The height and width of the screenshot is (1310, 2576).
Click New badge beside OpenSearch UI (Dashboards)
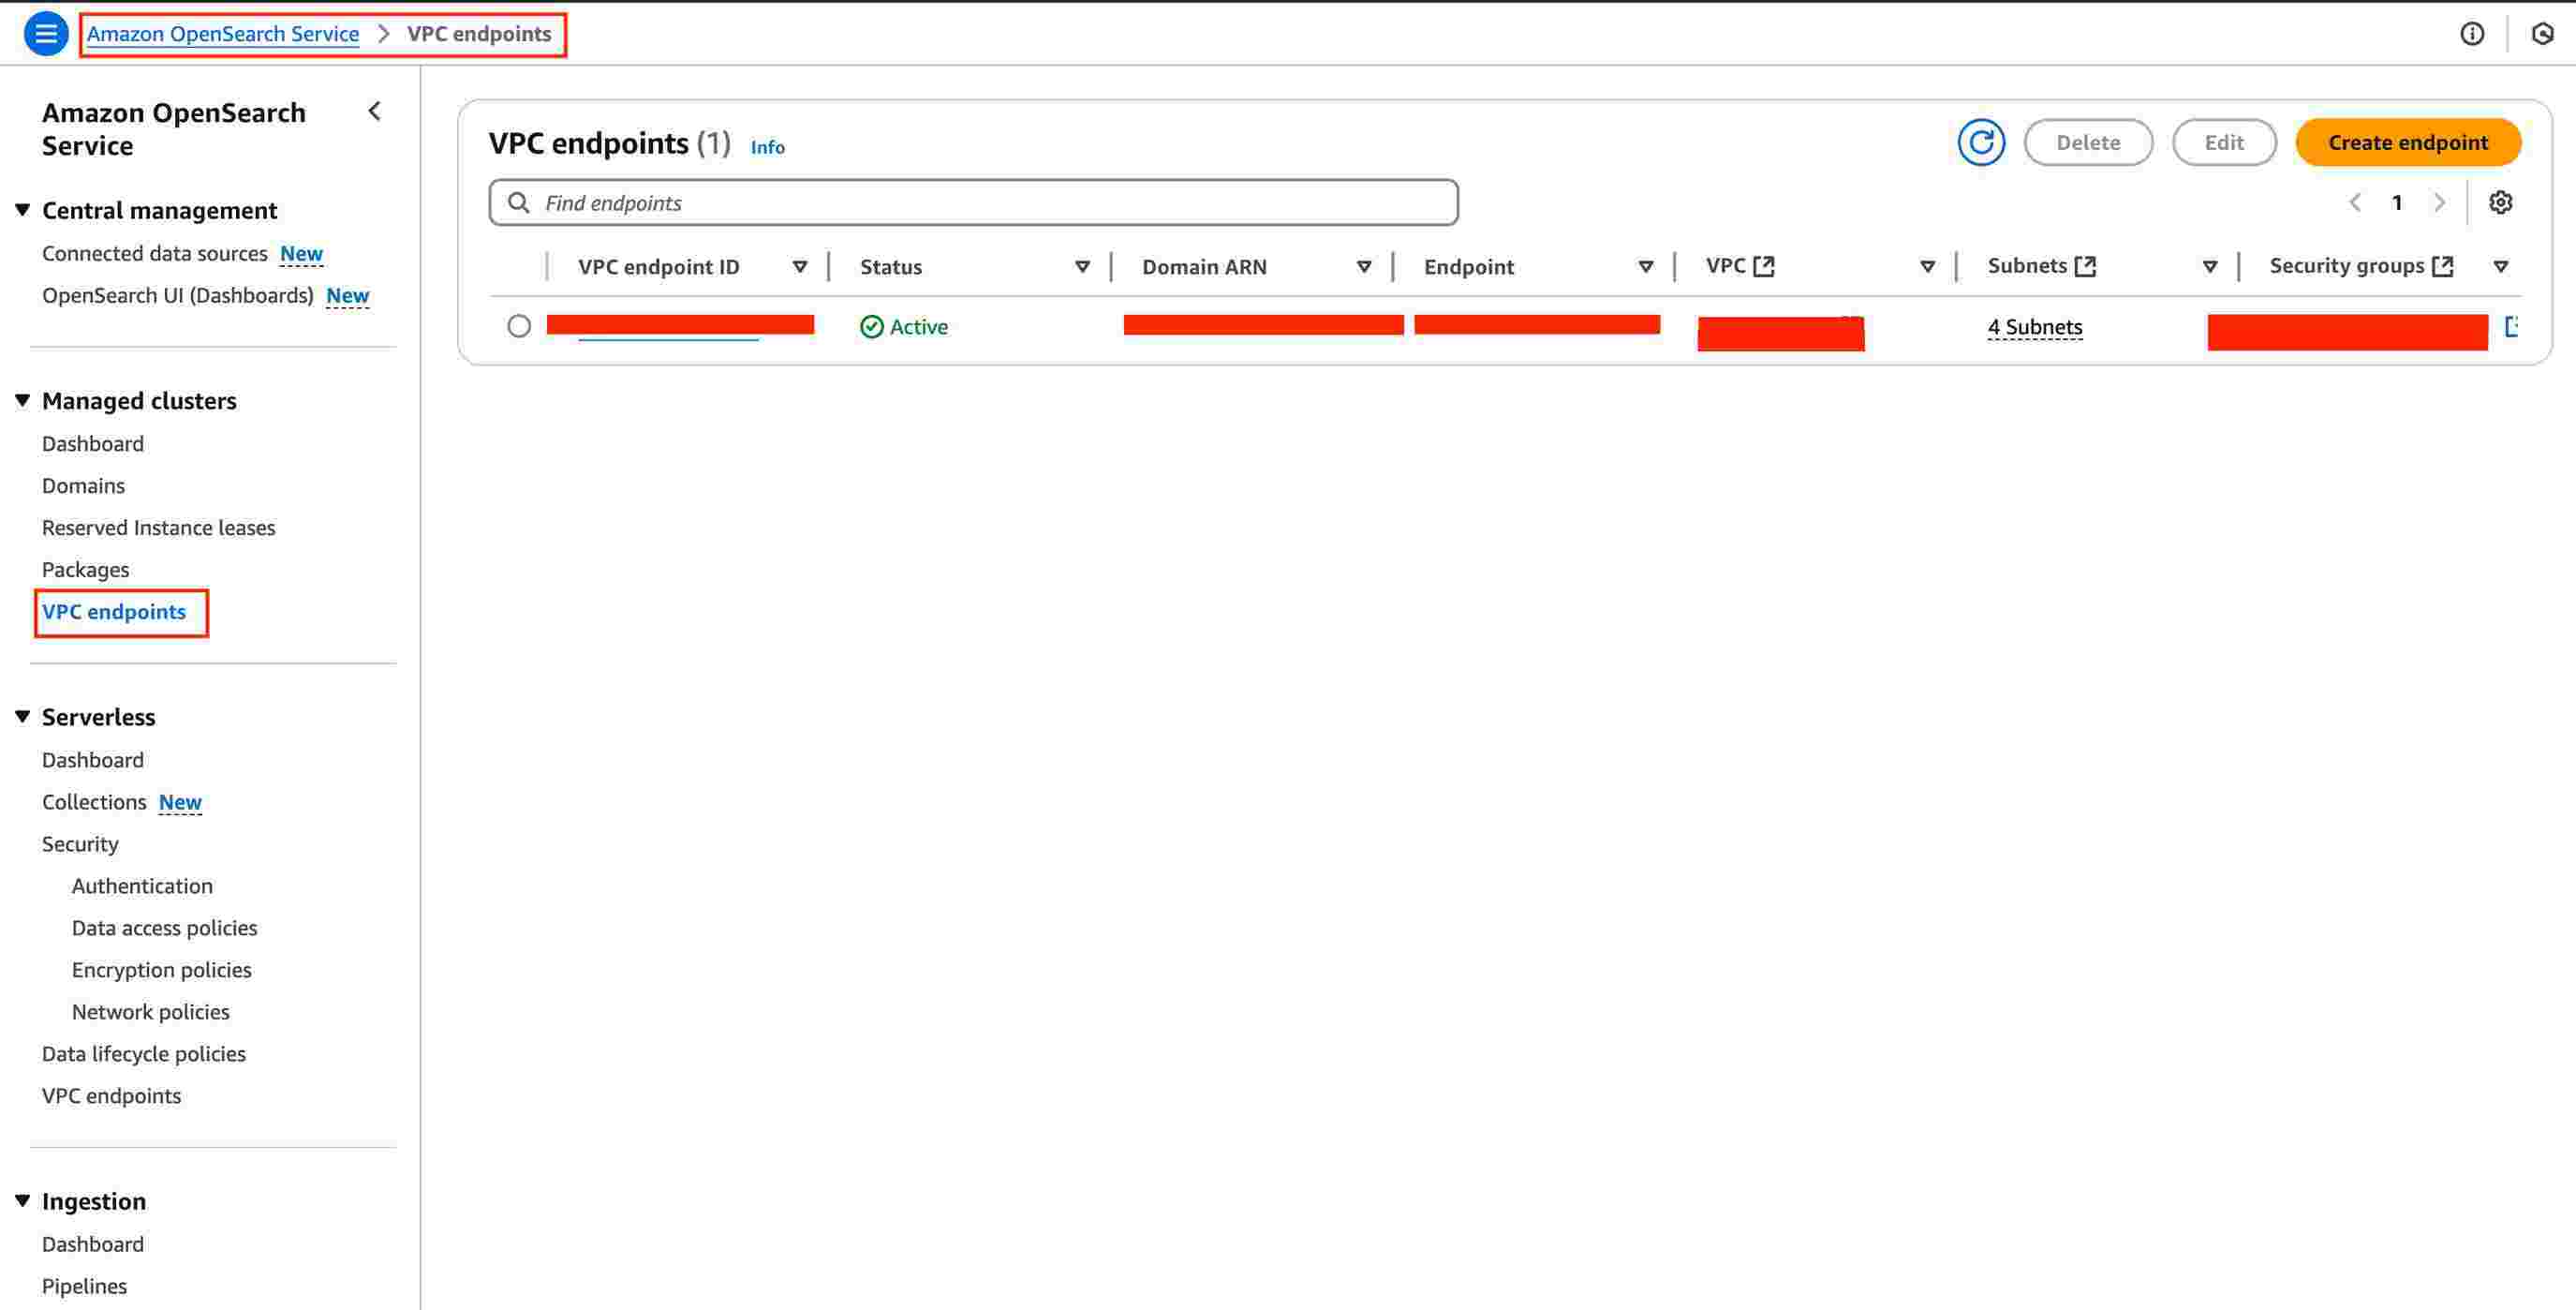348,296
